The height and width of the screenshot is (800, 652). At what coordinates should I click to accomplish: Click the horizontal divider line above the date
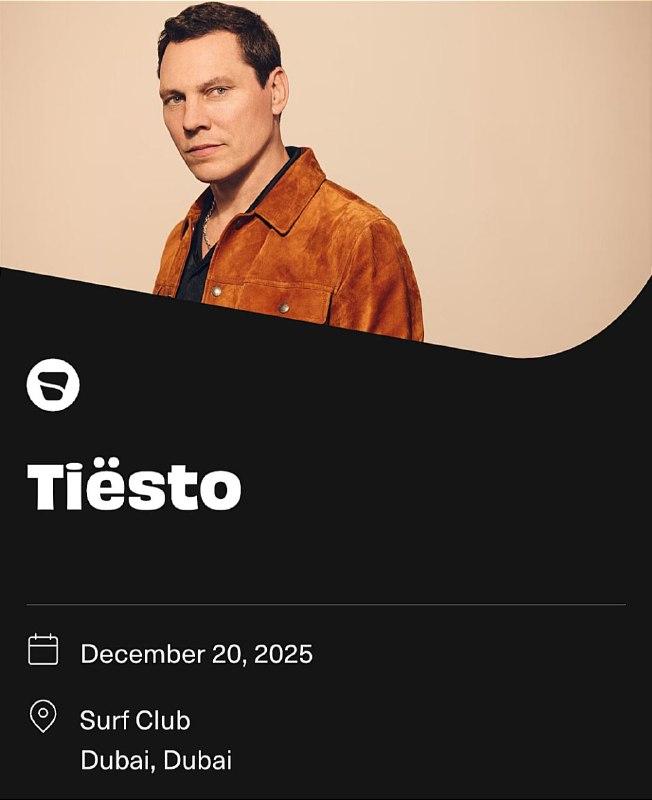tap(327, 605)
